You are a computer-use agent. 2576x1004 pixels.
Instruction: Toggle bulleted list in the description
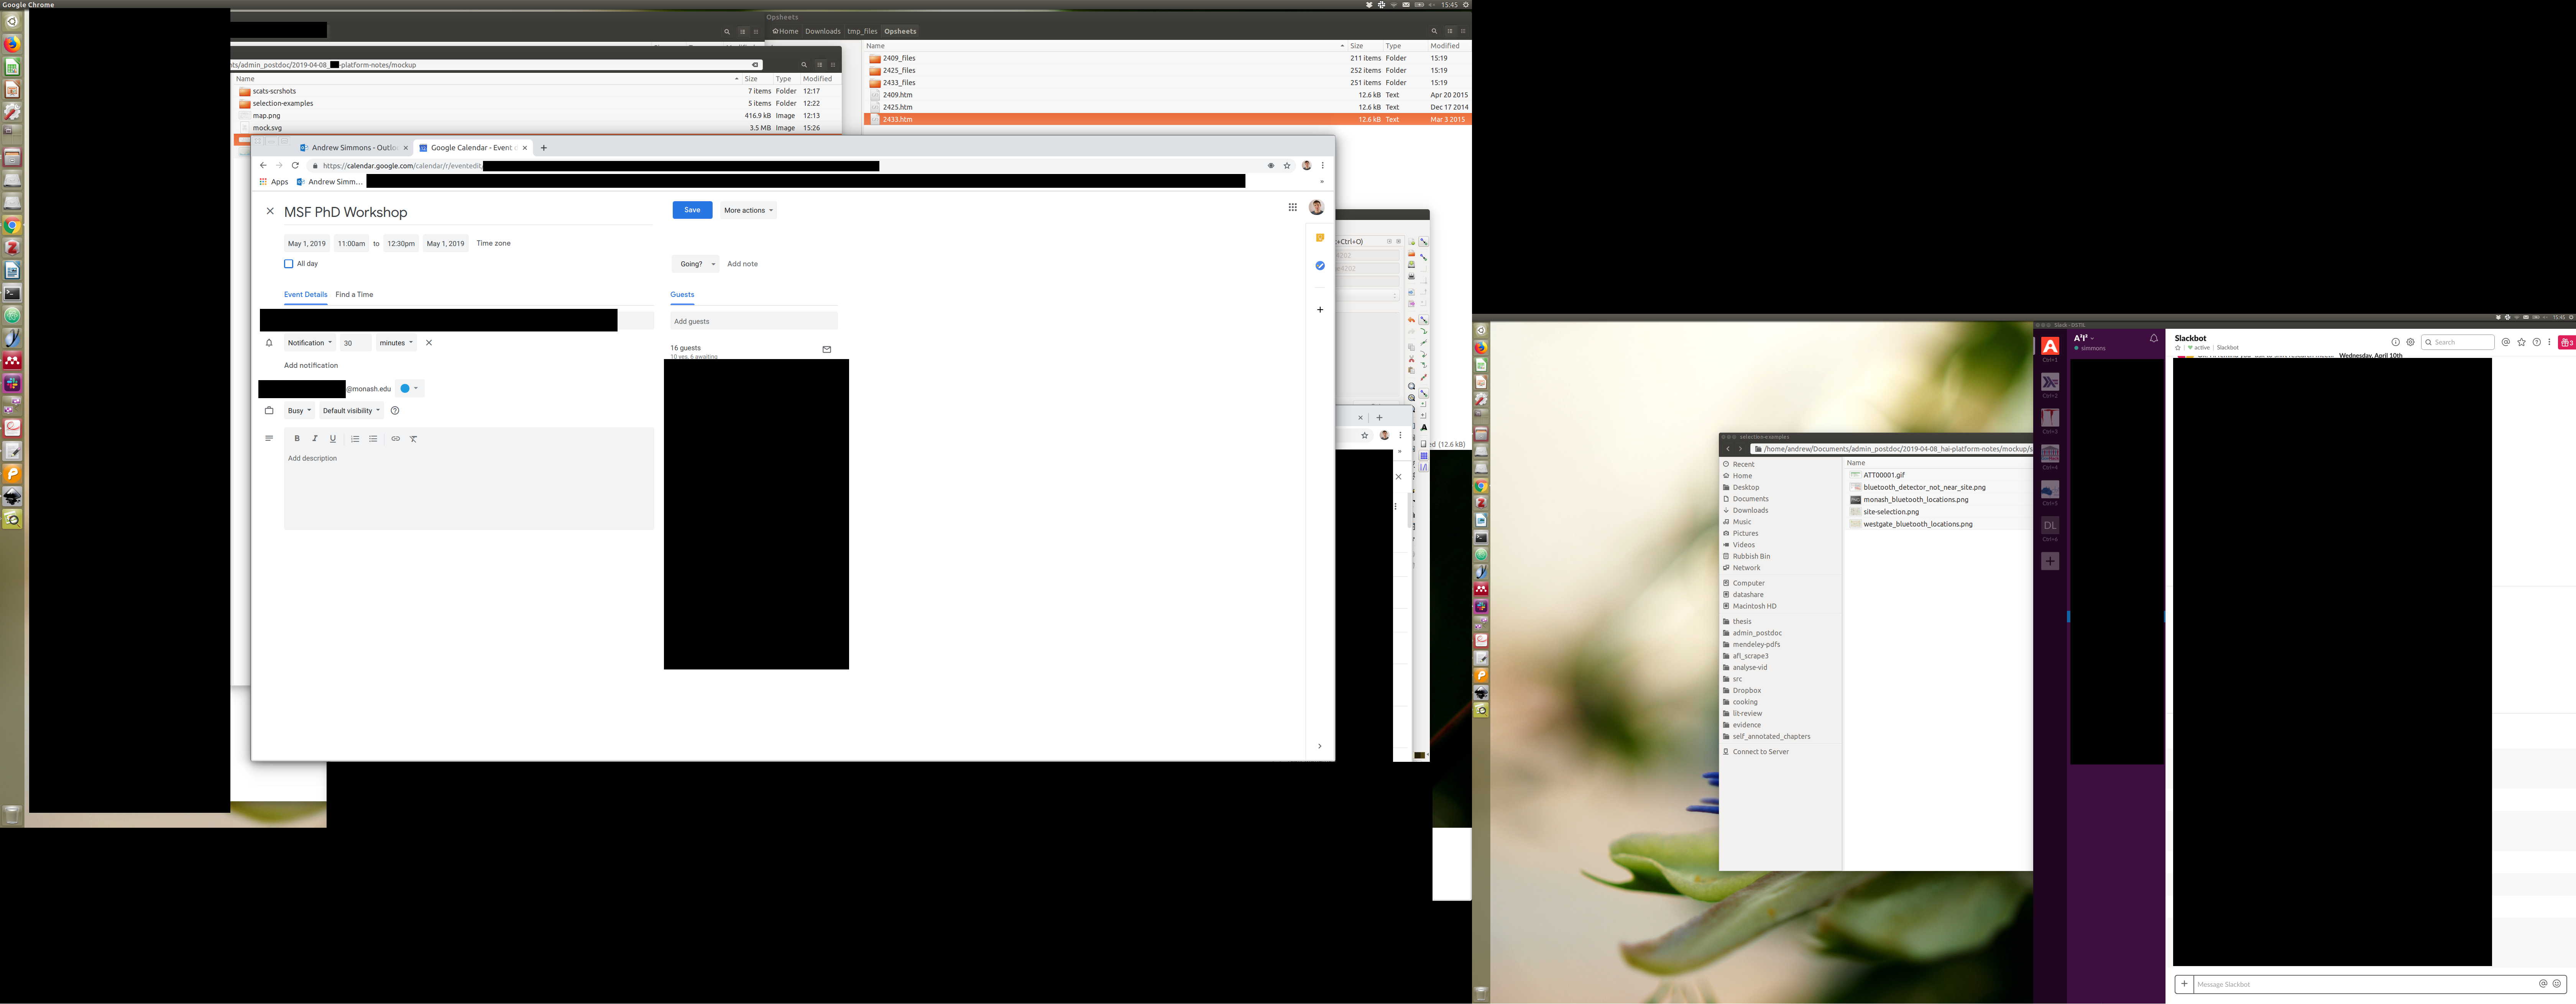click(373, 439)
